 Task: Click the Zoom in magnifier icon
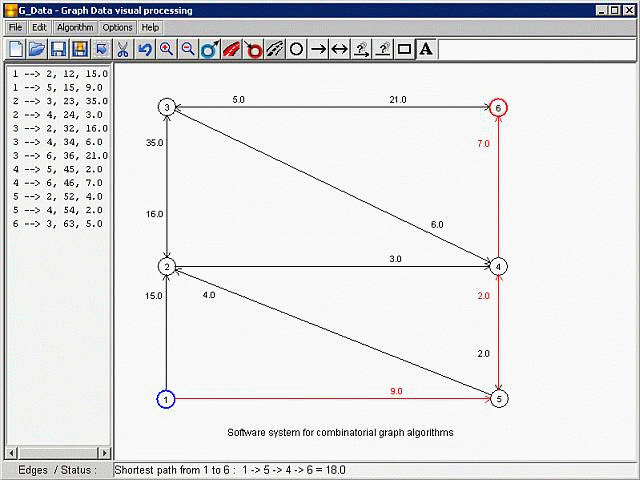tap(166, 49)
